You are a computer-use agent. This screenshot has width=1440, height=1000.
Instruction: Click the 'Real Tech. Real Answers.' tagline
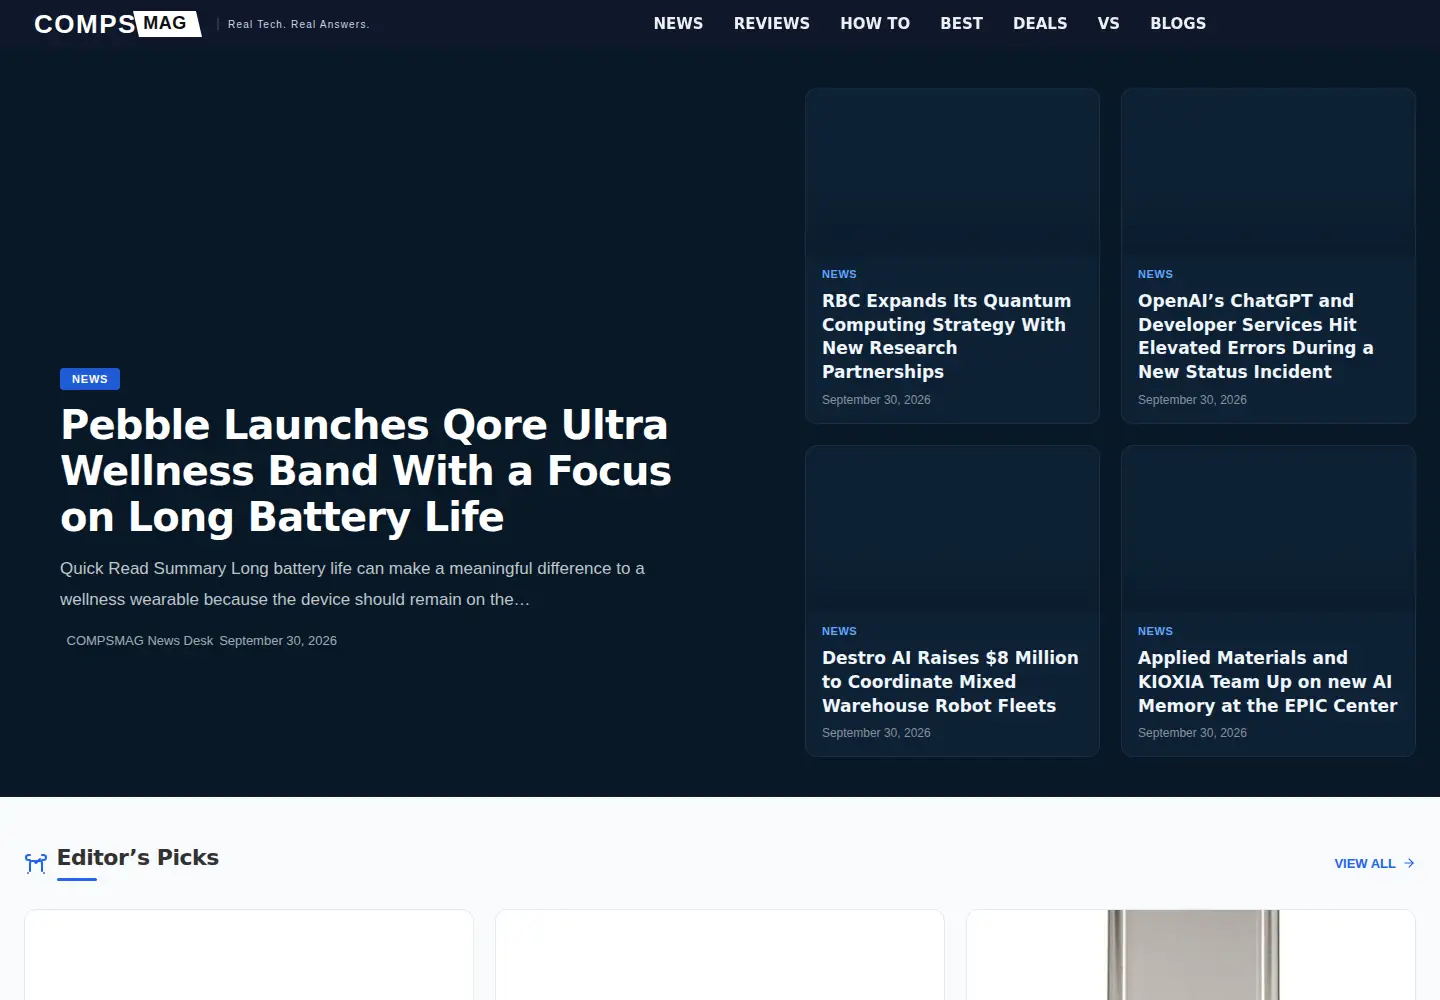point(298,24)
